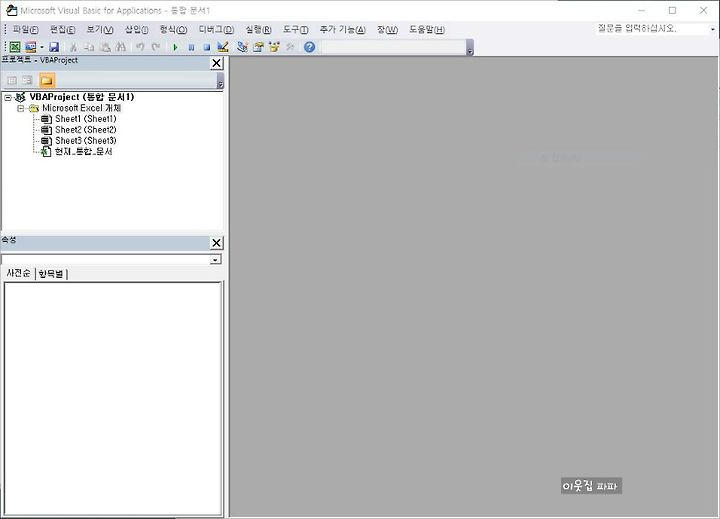Click the Save toolbar icon
The height and width of the screenshot is (519, 720).
coord(54,47)
